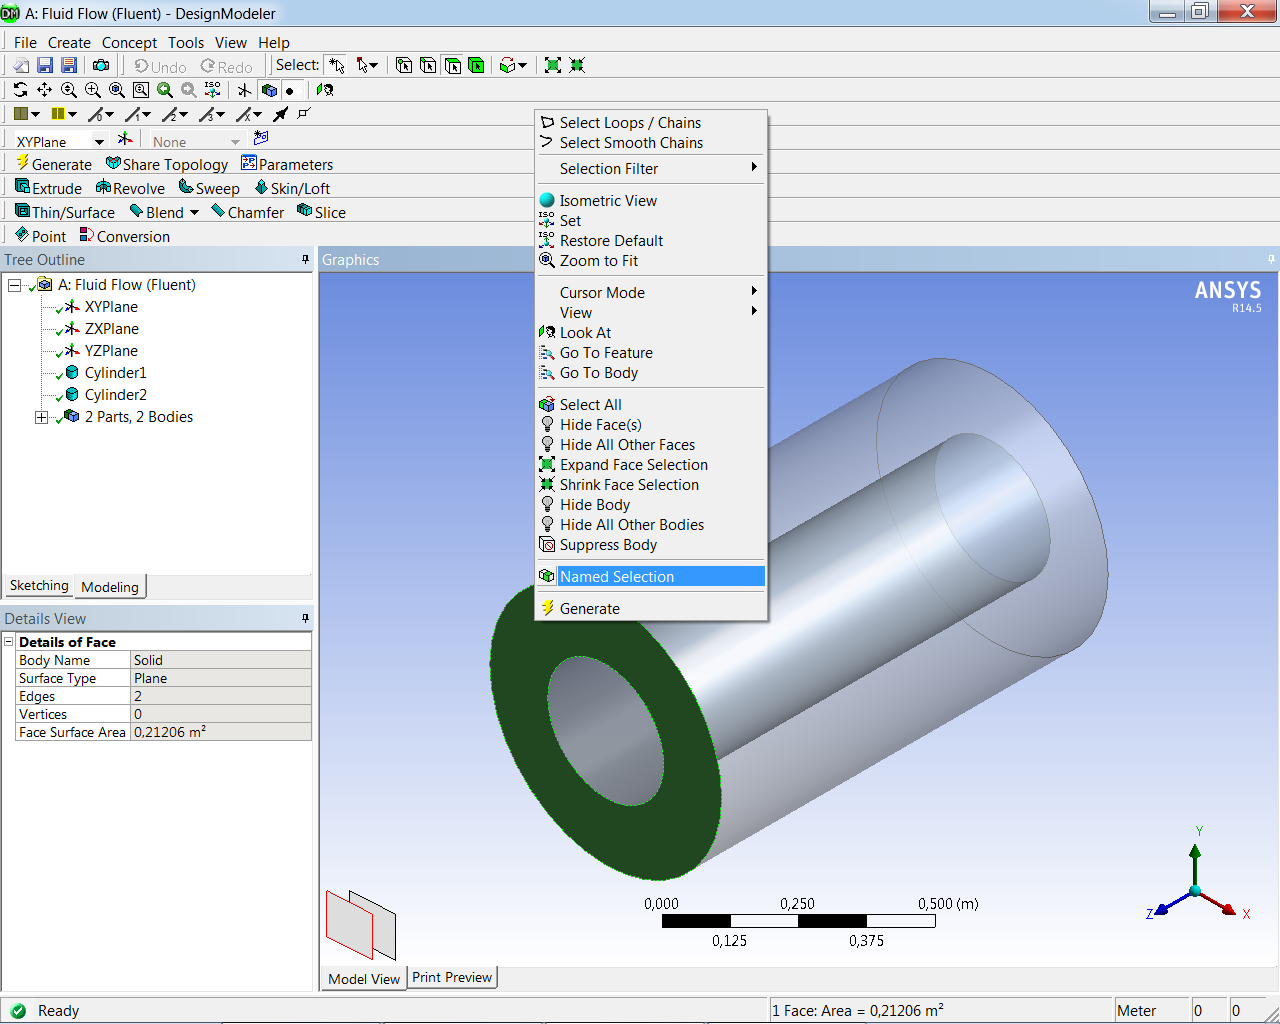Collapse the Details of Face section
This screenshot has width=1280, height=1024.
9,641
